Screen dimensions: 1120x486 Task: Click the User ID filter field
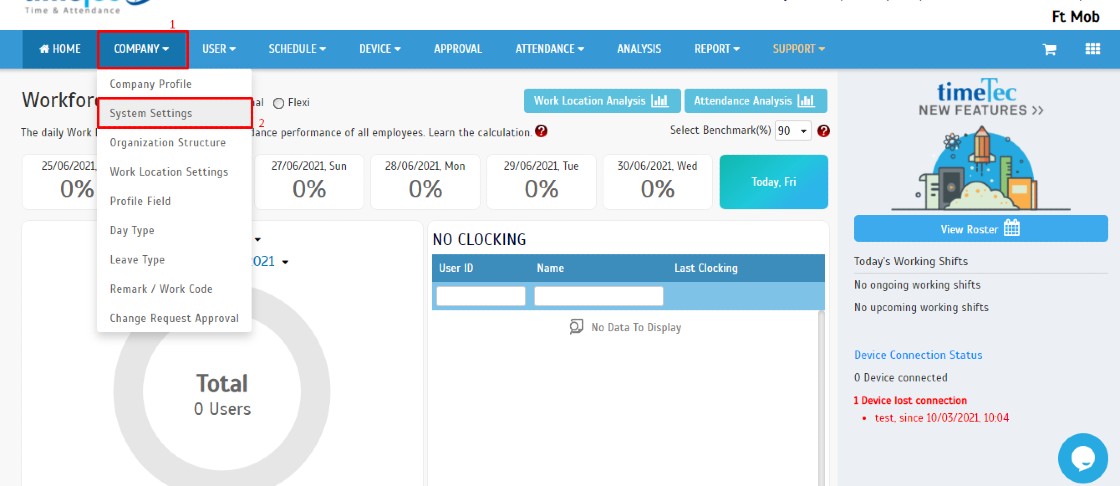tap(481, 296)
